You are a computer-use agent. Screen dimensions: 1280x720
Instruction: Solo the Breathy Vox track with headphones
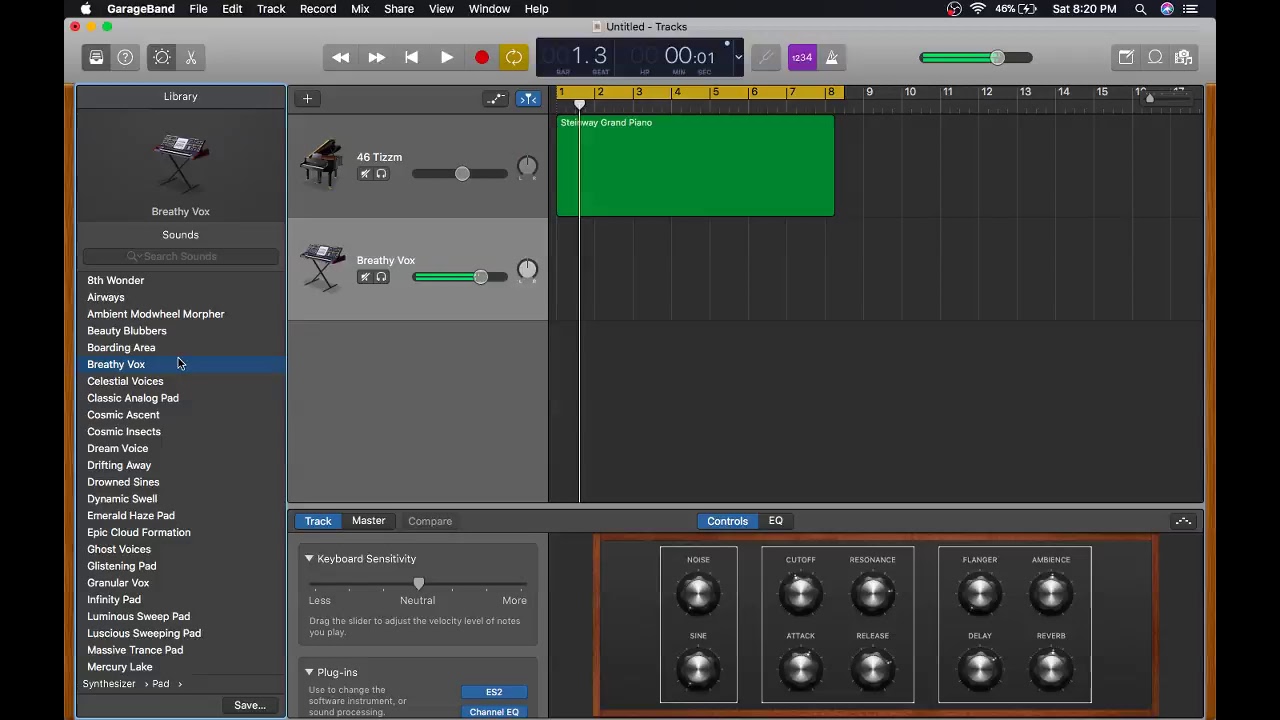[x=381, y=277]
